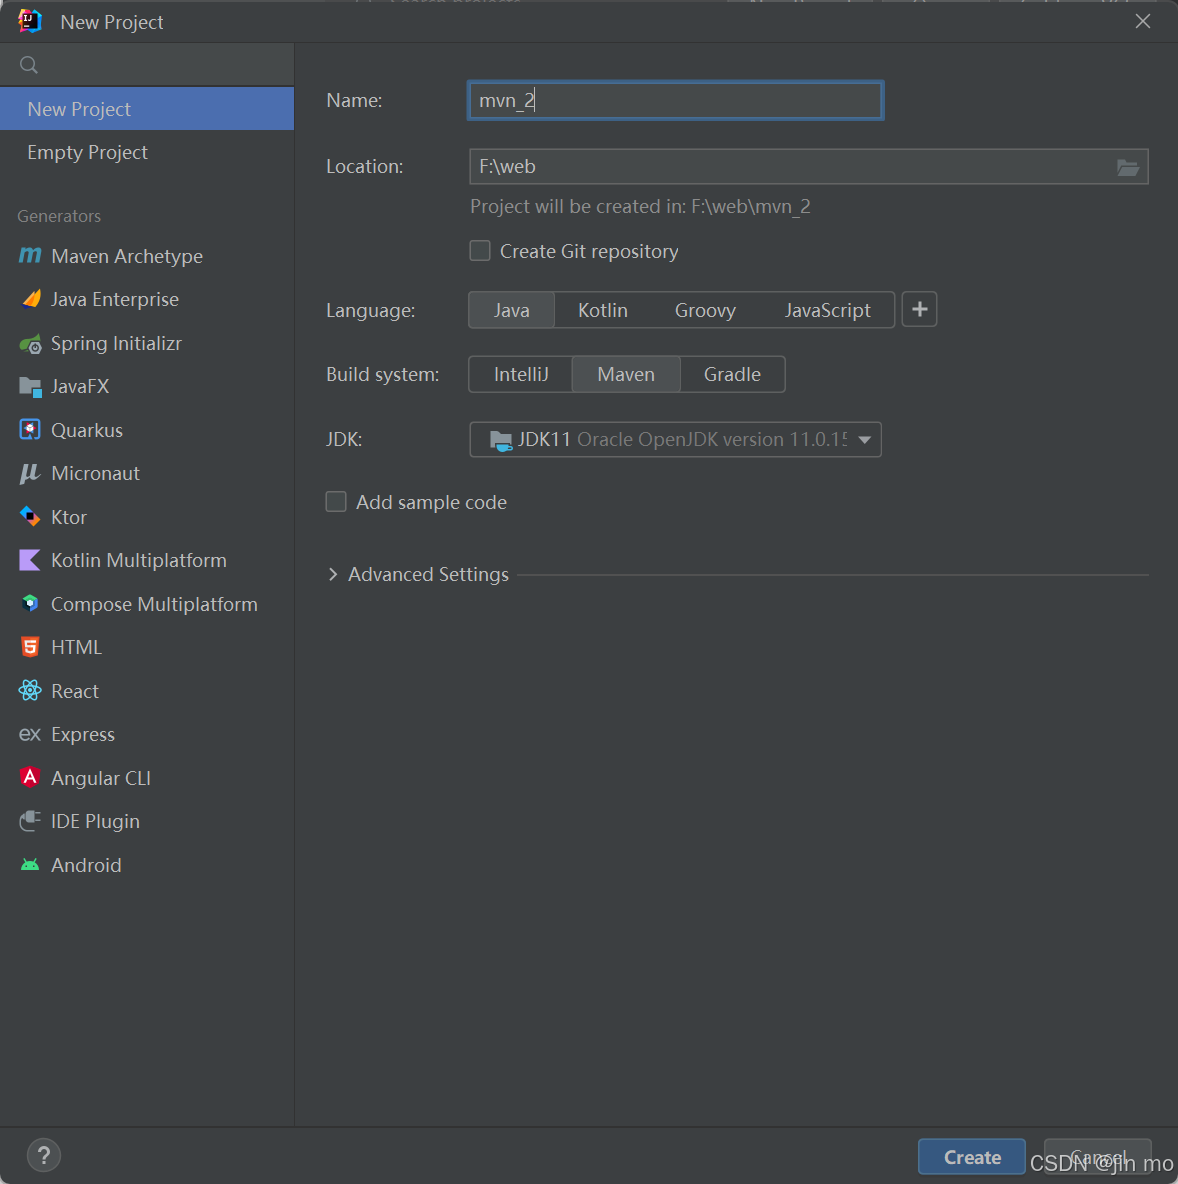
Task: Click the HTML5 shield icon
Action: click(x=29, y=647)
